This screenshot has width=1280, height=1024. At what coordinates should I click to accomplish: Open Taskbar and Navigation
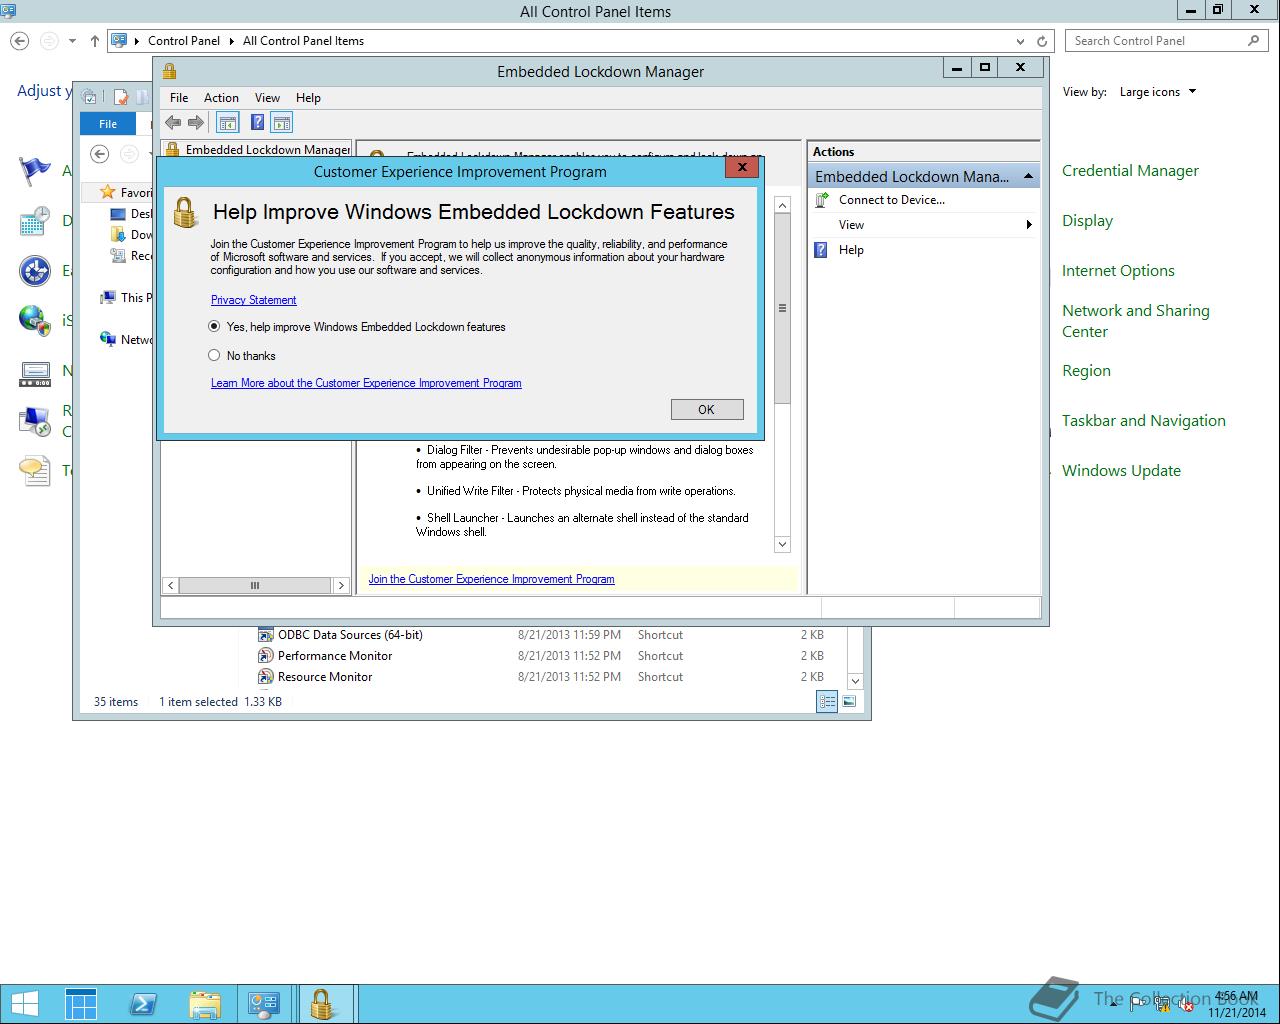pyautogui.click(x=1143, y=421)
